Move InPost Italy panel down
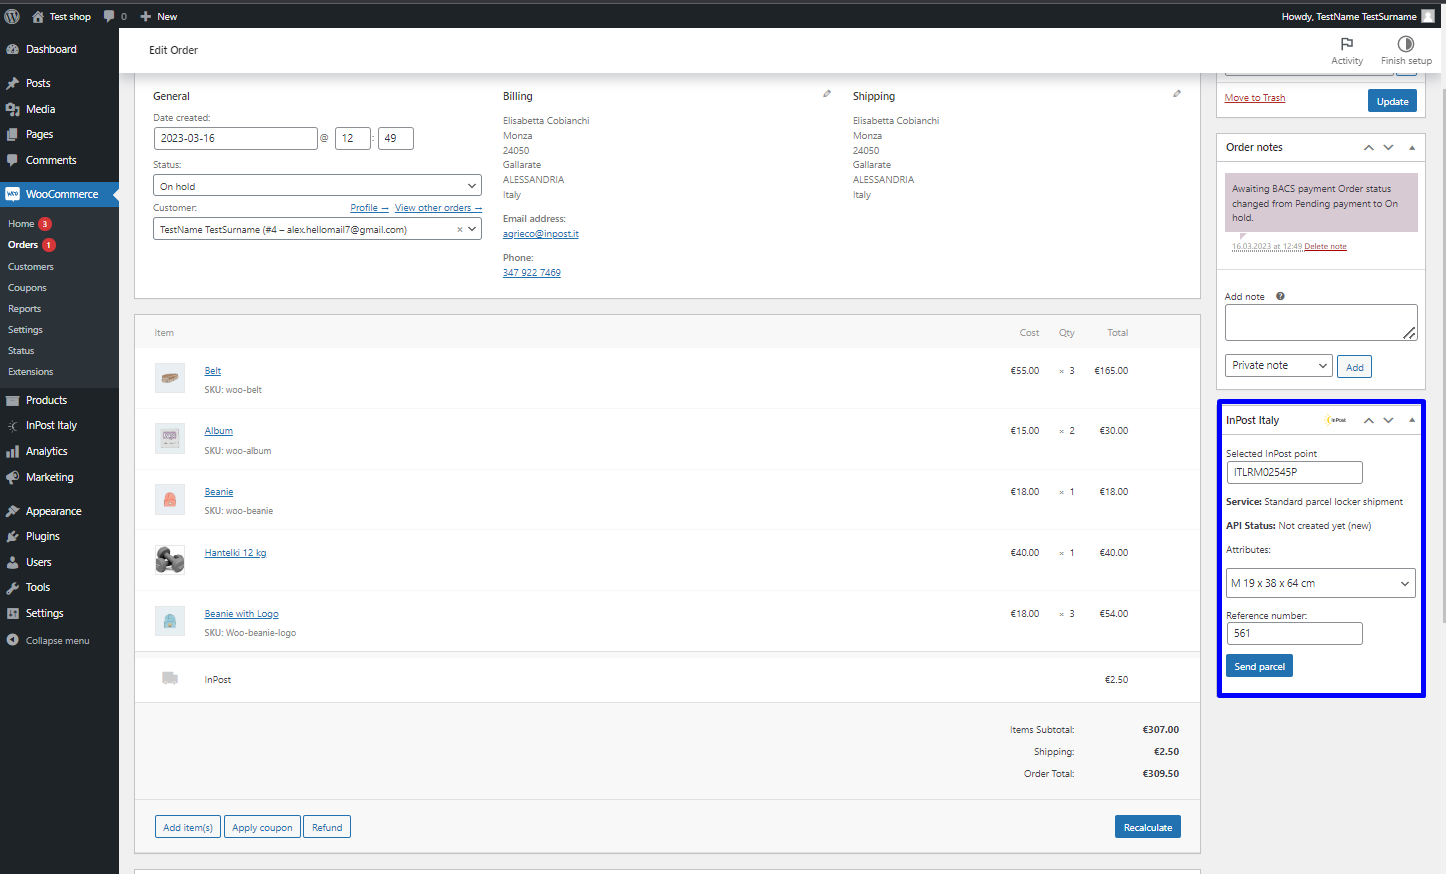The width and height of the screenshot is (1446, 874). (1388, 420)
